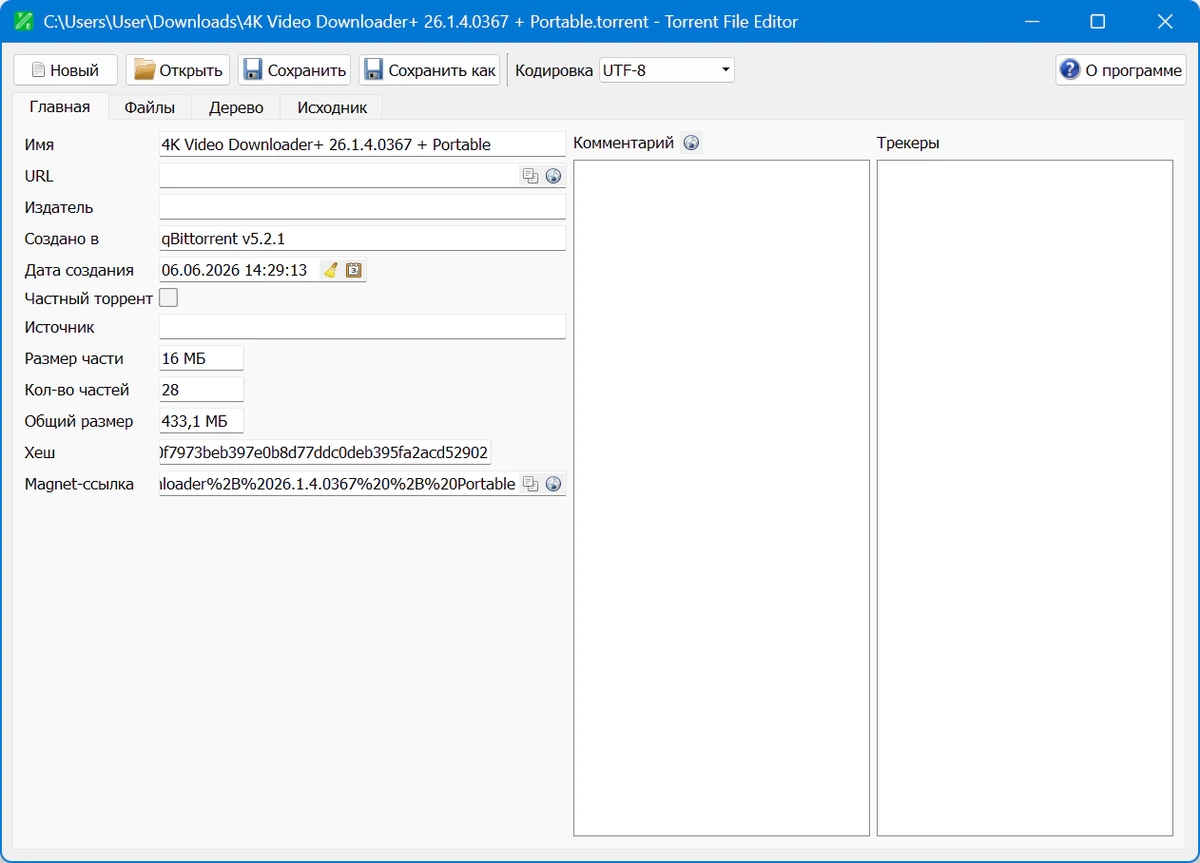The width and height of the screenshot is (1200, 863).
Task: Switch to the Исходник tab
Action: [x=332, y=107]
